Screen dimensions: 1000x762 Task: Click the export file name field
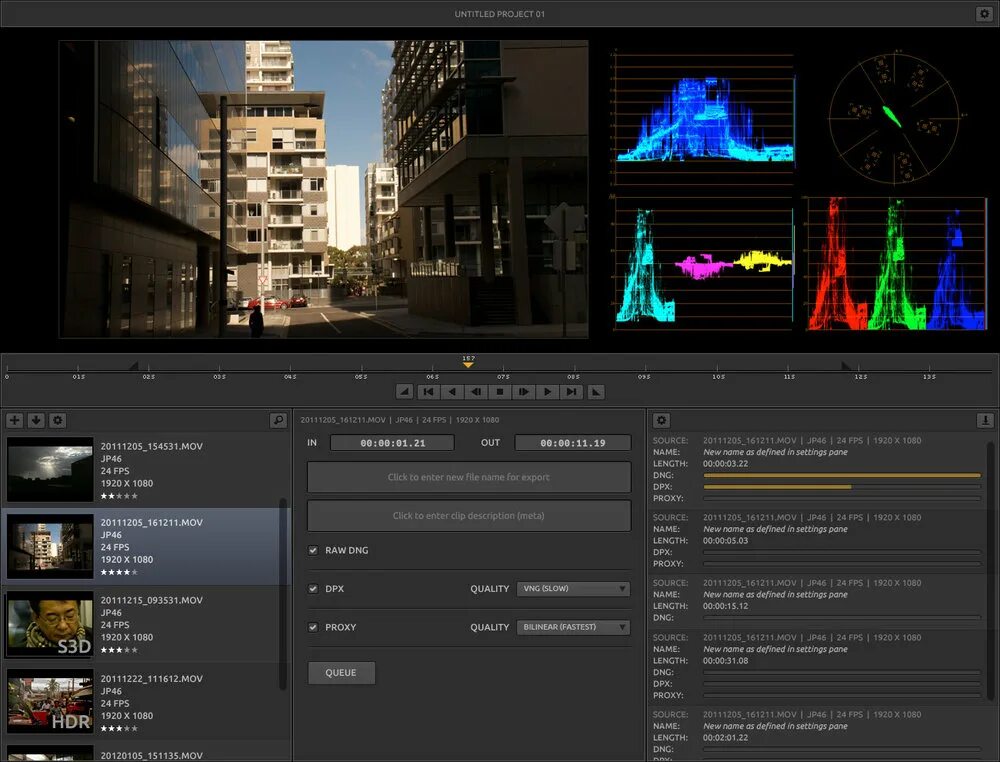[469, 477]
